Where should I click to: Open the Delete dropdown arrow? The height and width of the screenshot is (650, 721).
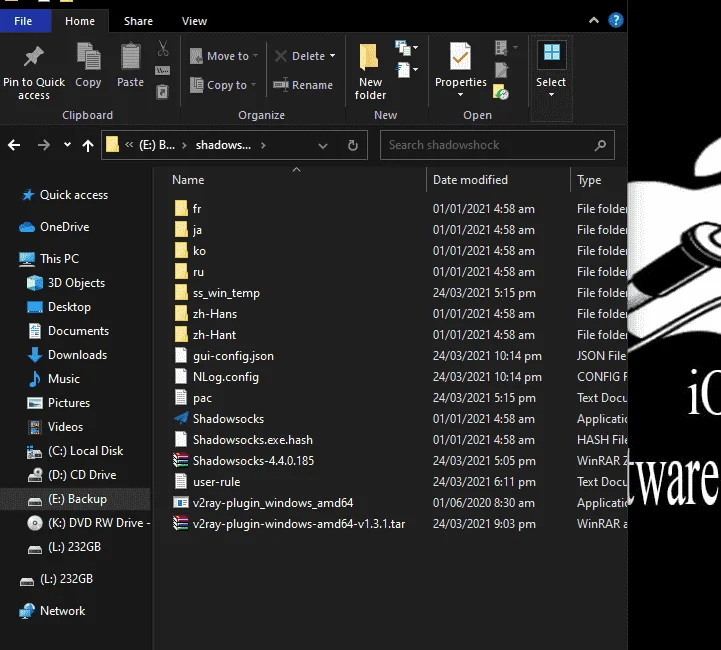[332, 56]
